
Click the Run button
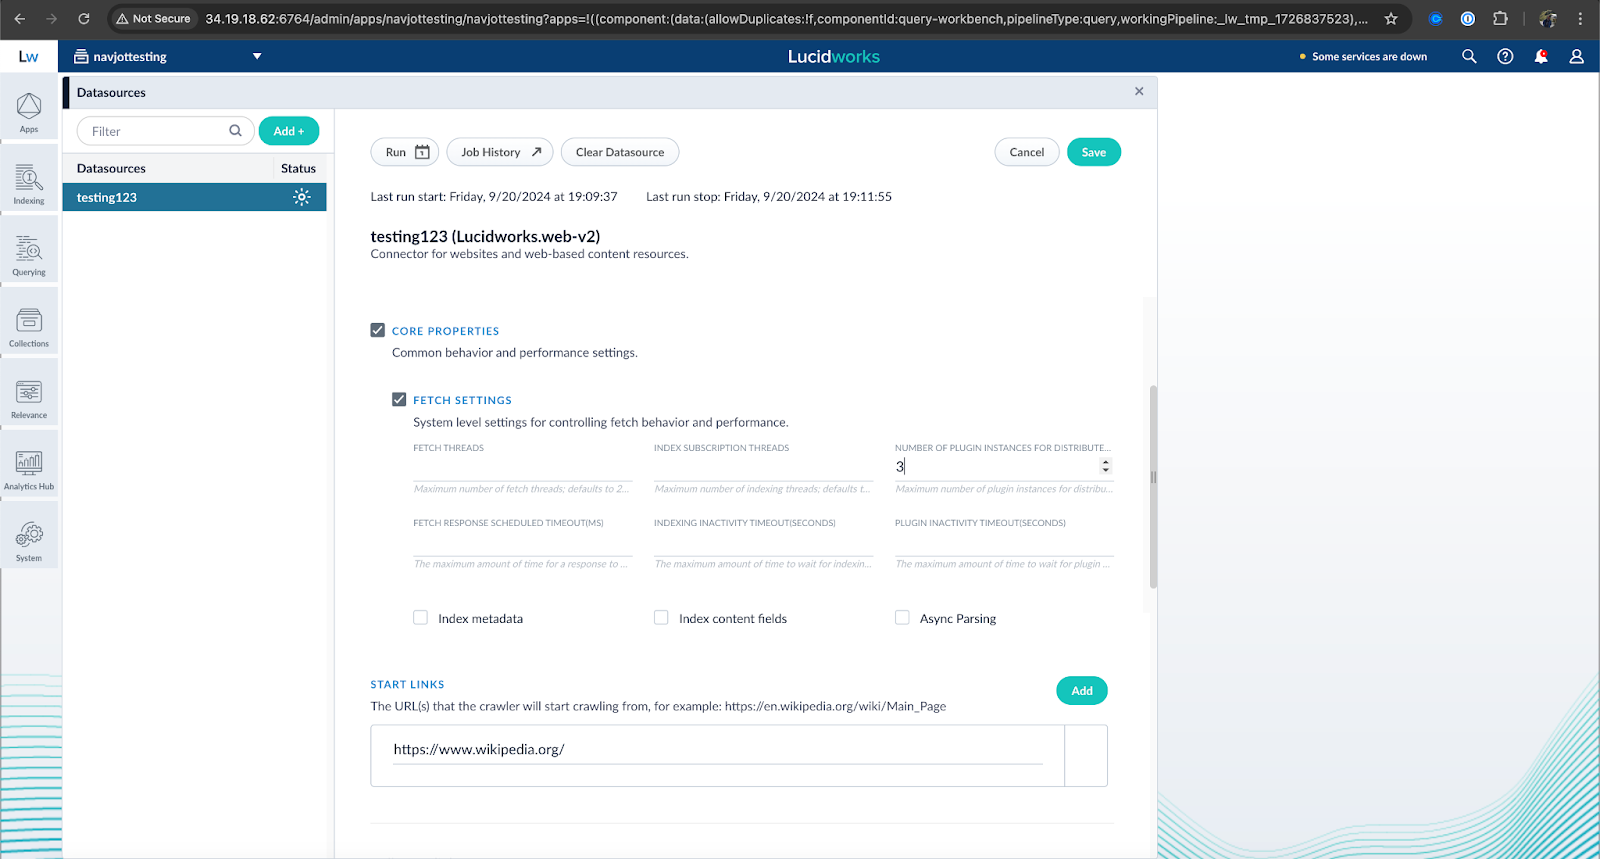405,152
